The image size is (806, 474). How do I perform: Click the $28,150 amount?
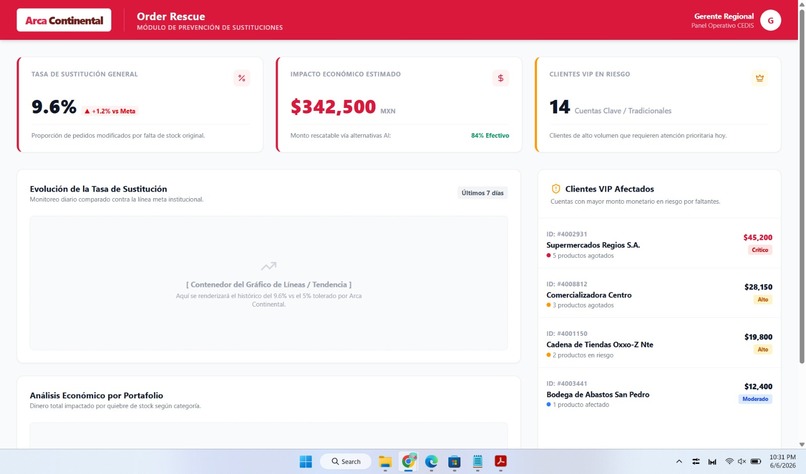[x=758, y=287]
